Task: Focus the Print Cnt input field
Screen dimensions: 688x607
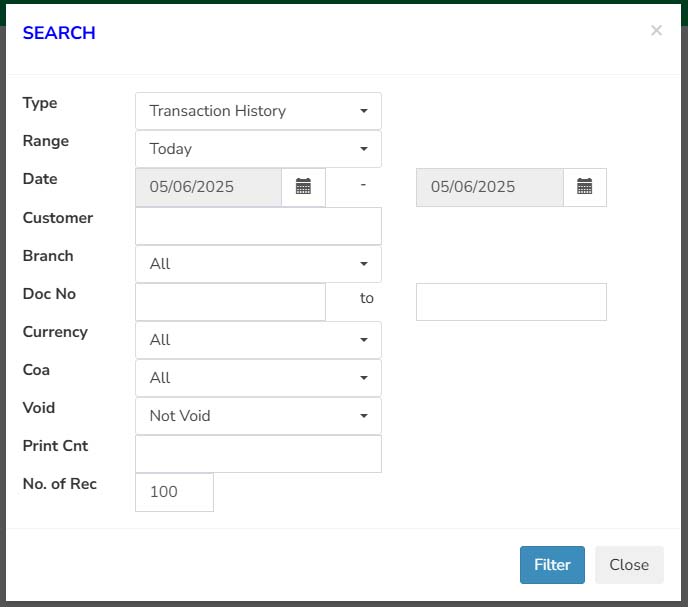Action: 258,454
